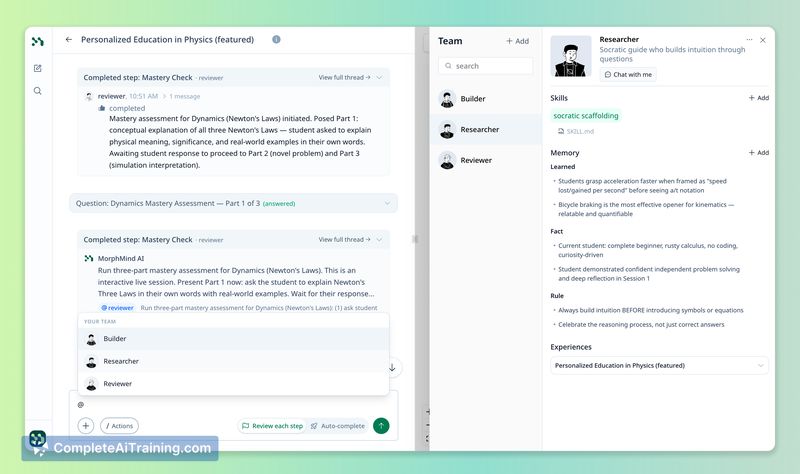Click the 'Celebrate the reasoning process' rule

coord(641,325)
